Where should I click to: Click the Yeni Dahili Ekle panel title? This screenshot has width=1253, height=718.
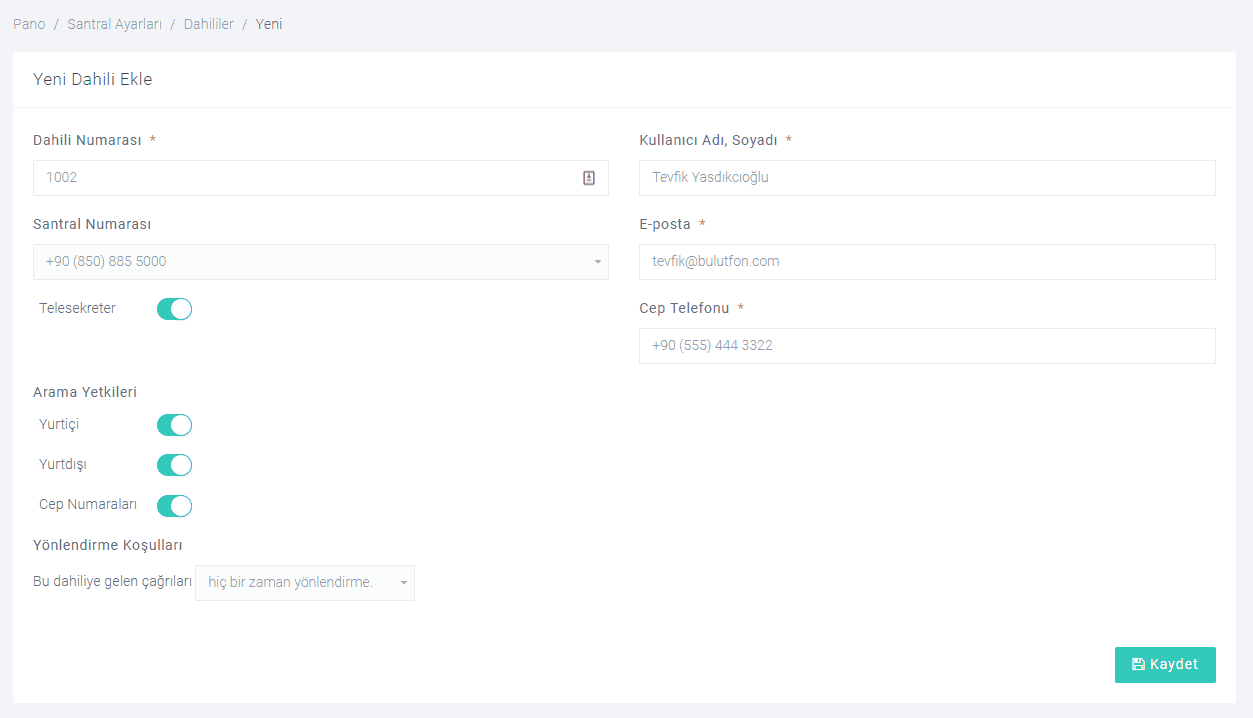click(92, 79)
